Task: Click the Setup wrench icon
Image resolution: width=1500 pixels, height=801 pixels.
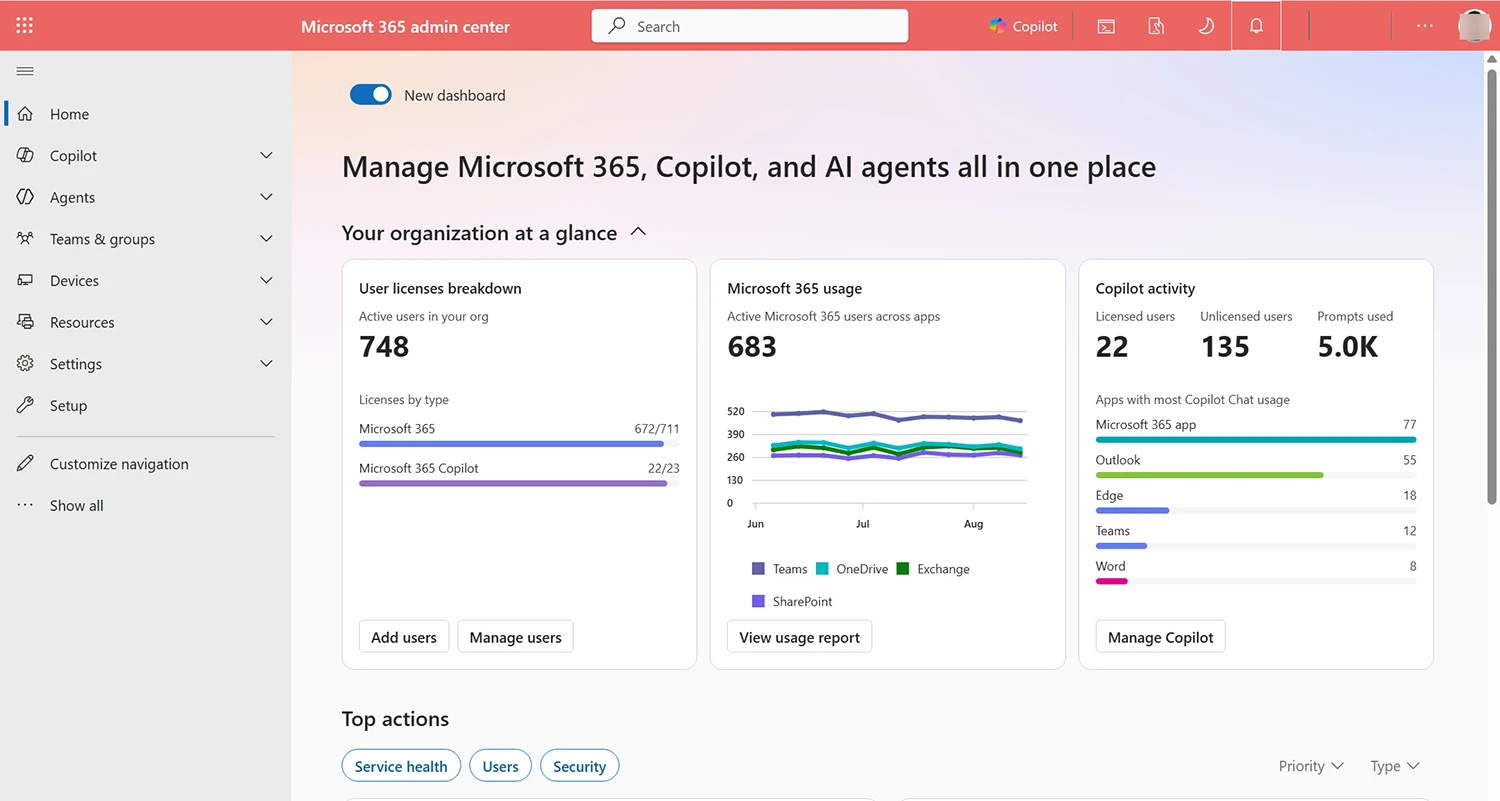Action: 26,405
